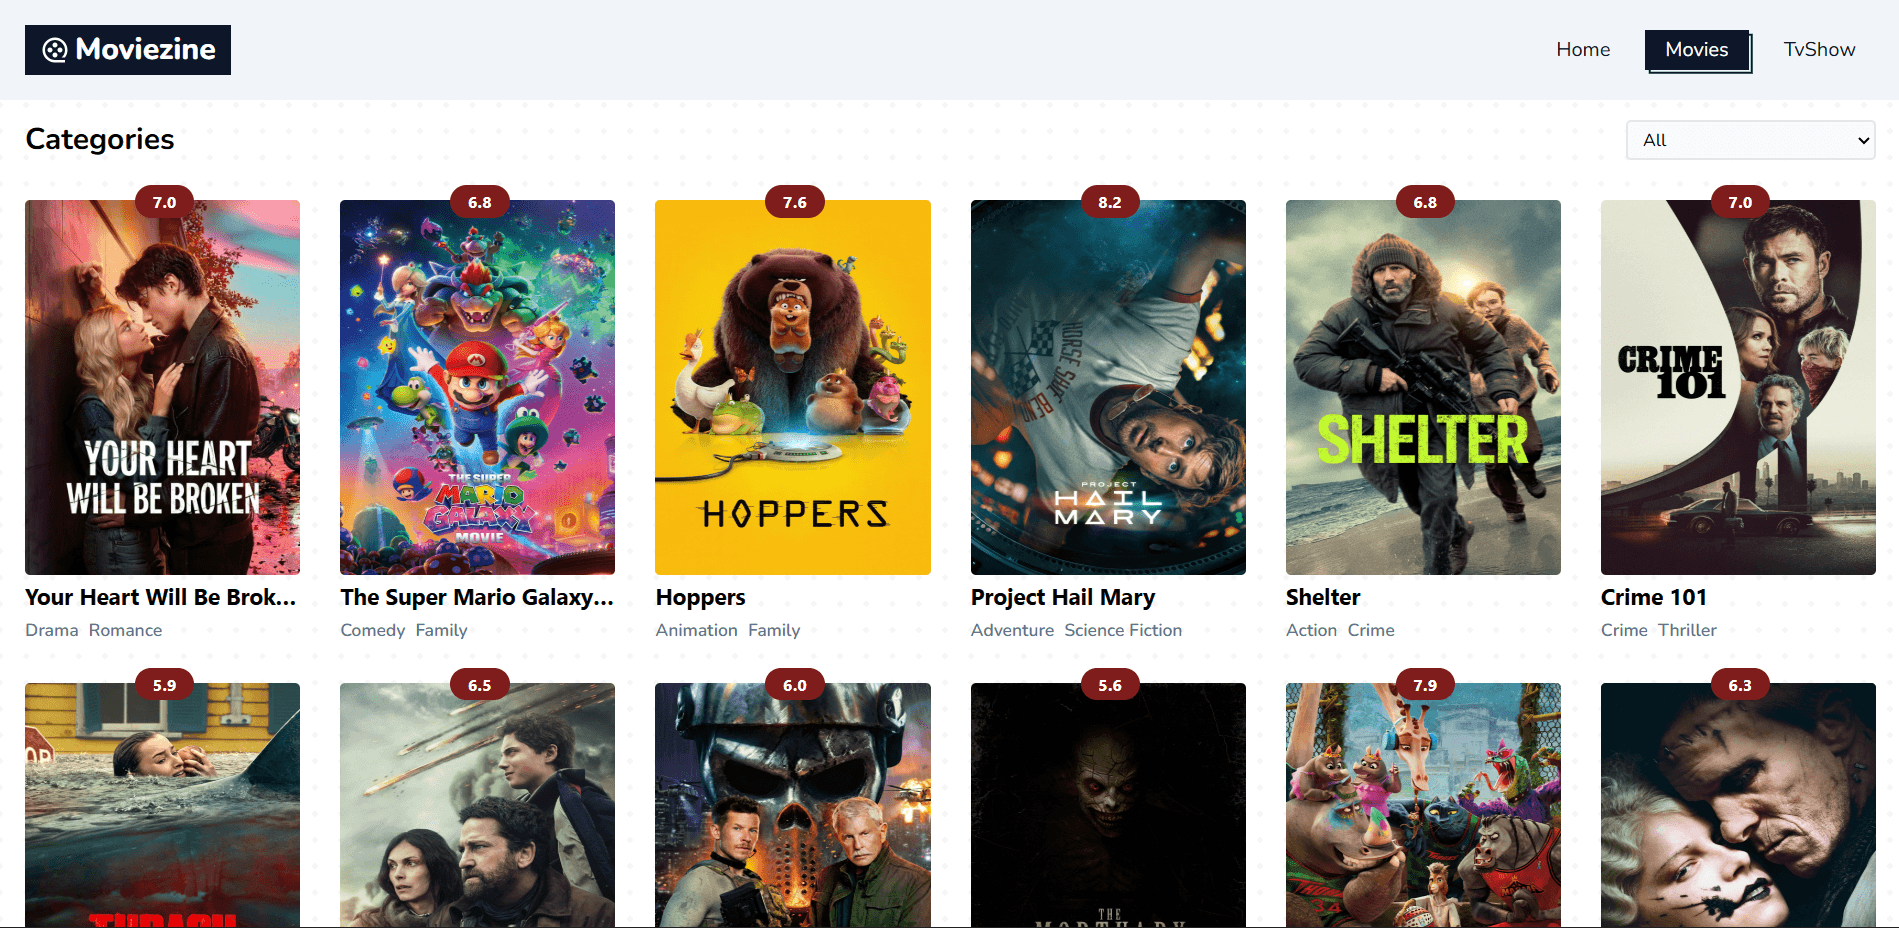Click Family genre under Hoppers

pos(774,630)
